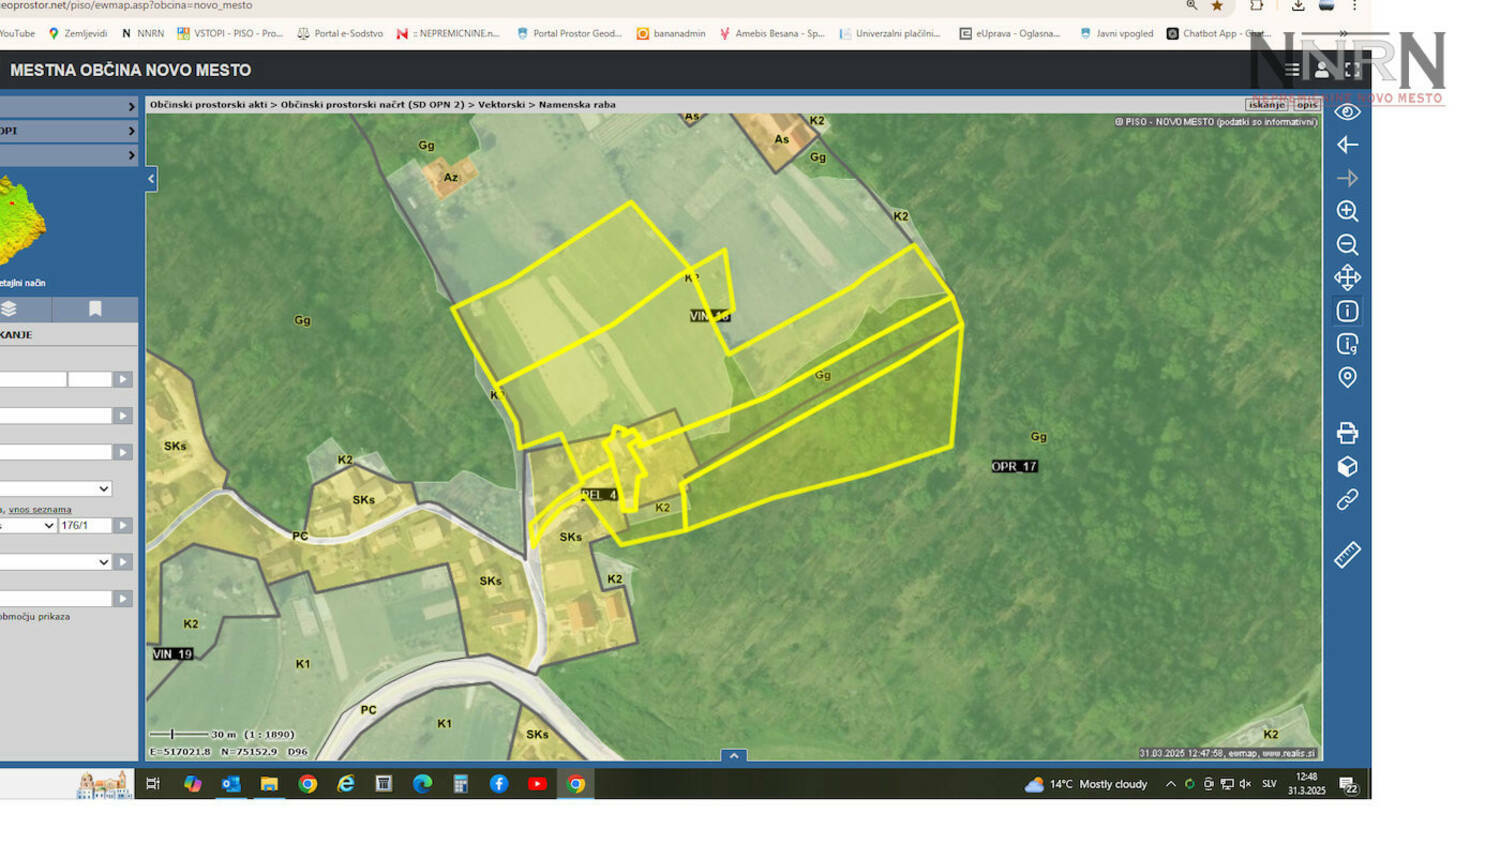Open the dropdown left of 176/1 field
The height and width of the screenshot is (844, 1500).
[28, 525]
